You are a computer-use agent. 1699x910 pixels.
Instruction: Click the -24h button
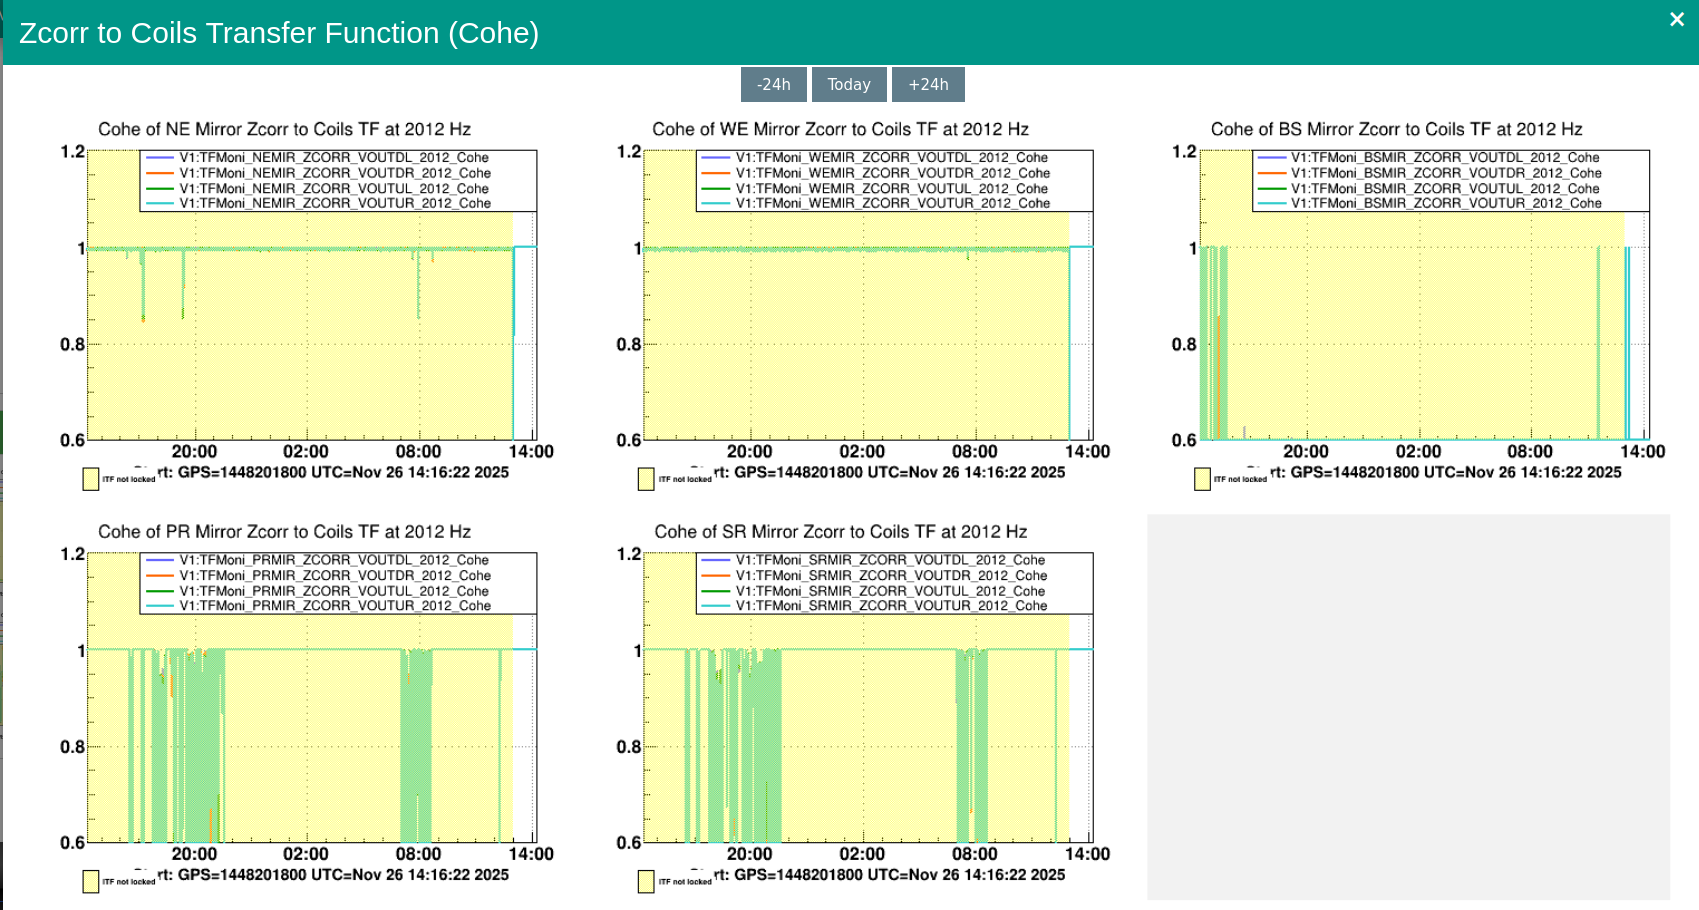click(x=773, y=85)
